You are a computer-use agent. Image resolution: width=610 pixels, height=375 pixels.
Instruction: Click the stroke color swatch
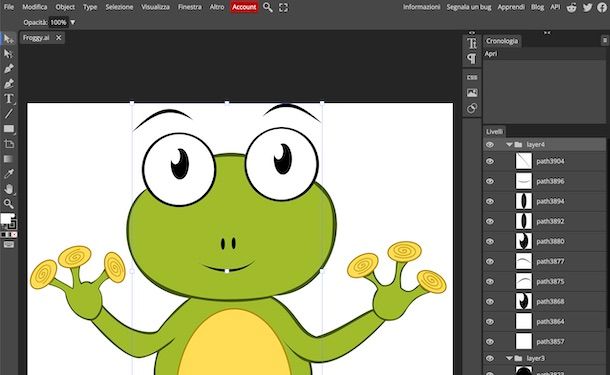(x=12, y=224)
